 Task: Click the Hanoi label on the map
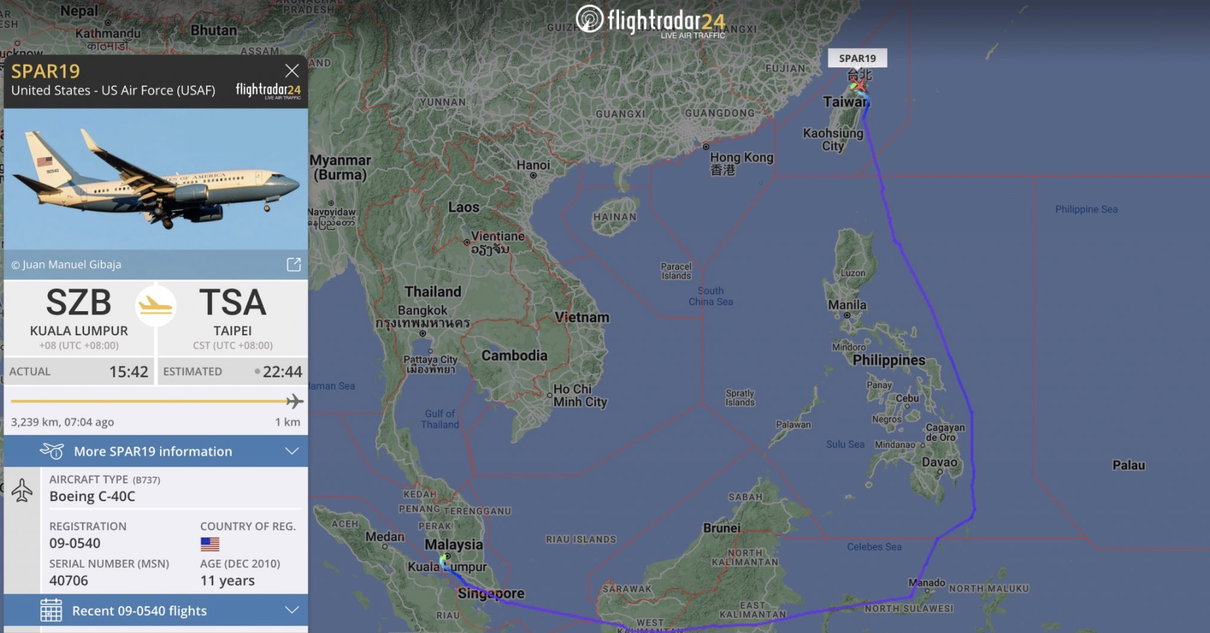[533, 165]
